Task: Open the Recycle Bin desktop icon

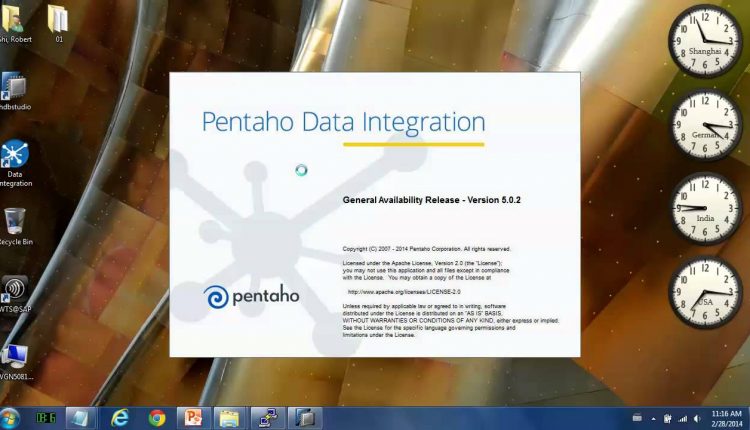Action: (x=15, y=227)
